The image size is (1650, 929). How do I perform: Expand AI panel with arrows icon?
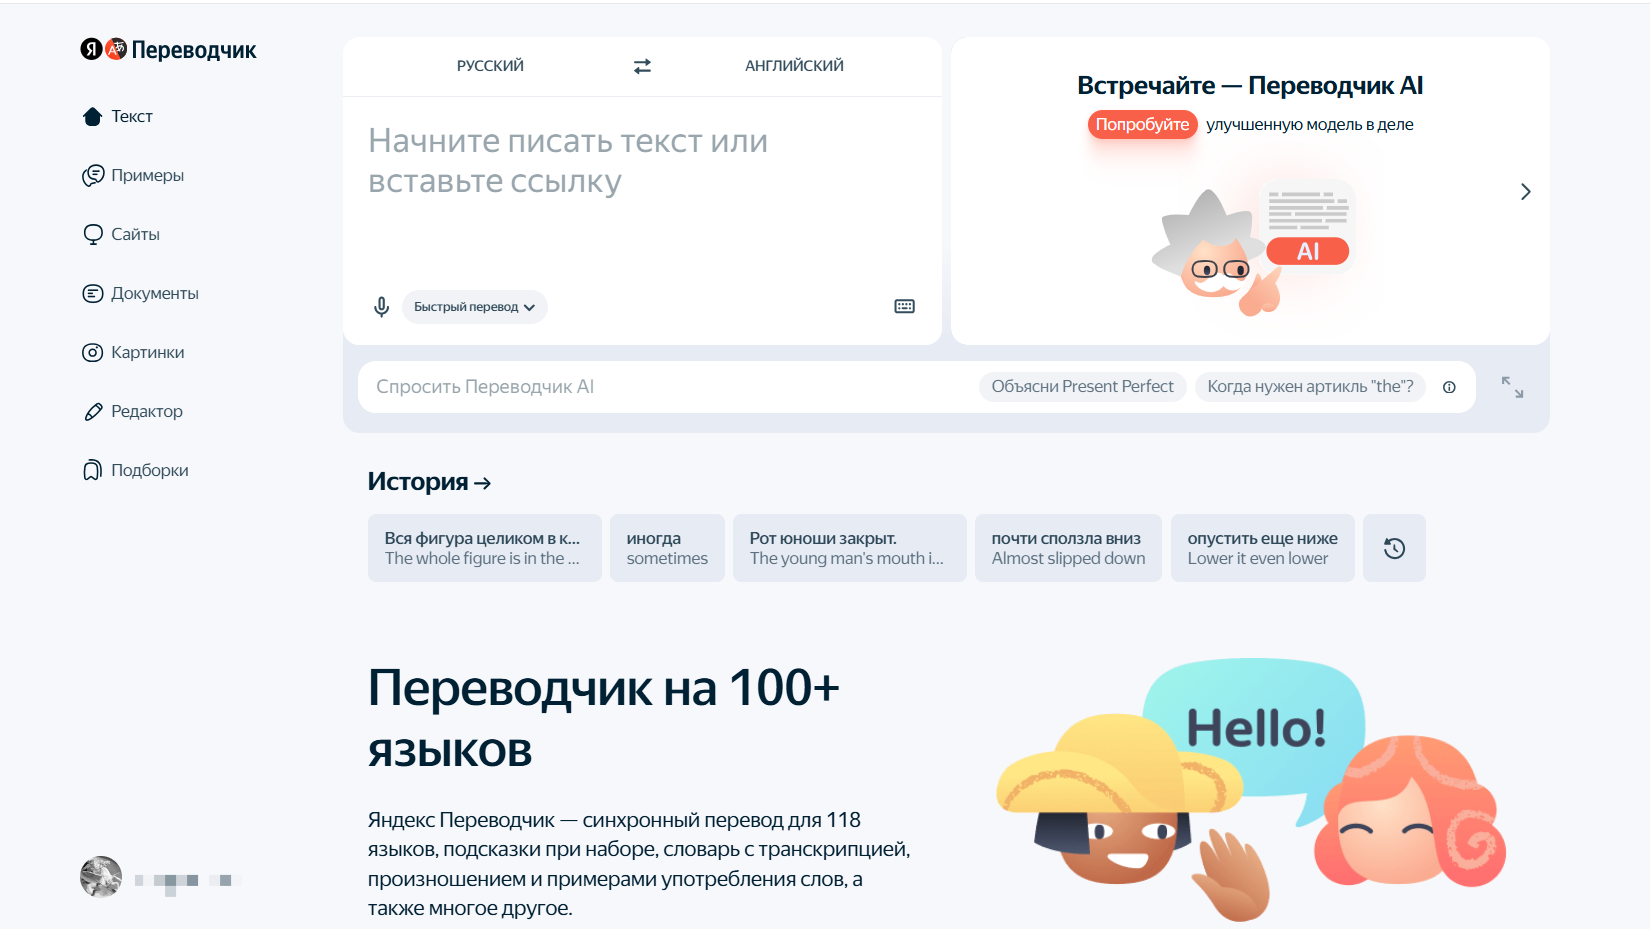point(1512,387)
